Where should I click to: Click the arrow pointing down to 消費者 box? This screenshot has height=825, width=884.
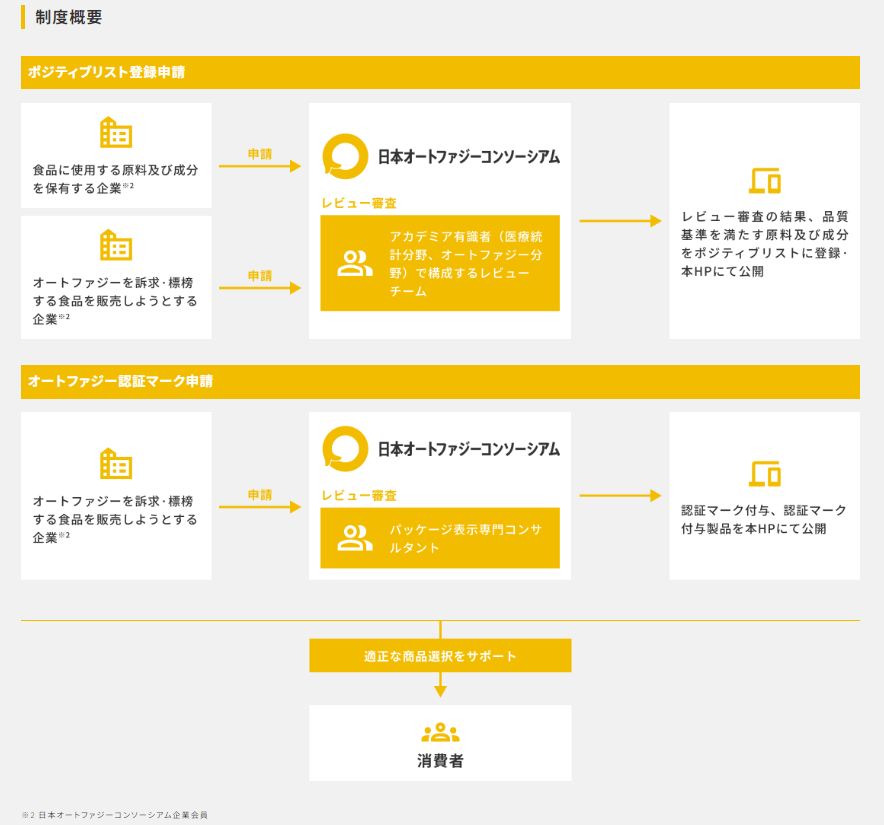(440, 685)
